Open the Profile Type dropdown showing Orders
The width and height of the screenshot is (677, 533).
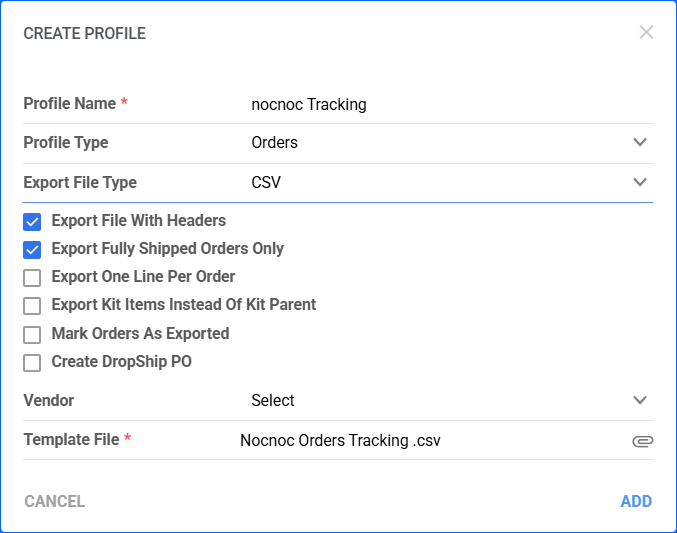tap(449, 143)
